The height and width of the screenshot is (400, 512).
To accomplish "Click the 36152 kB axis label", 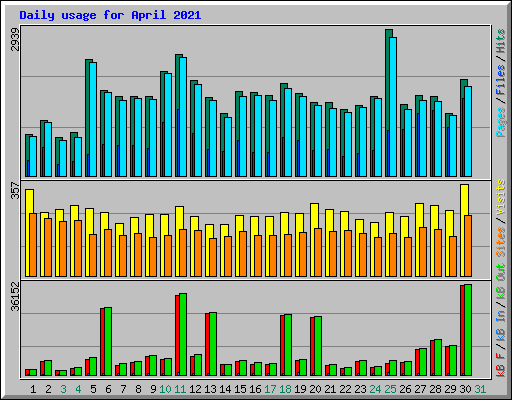I will coord(15,296).
